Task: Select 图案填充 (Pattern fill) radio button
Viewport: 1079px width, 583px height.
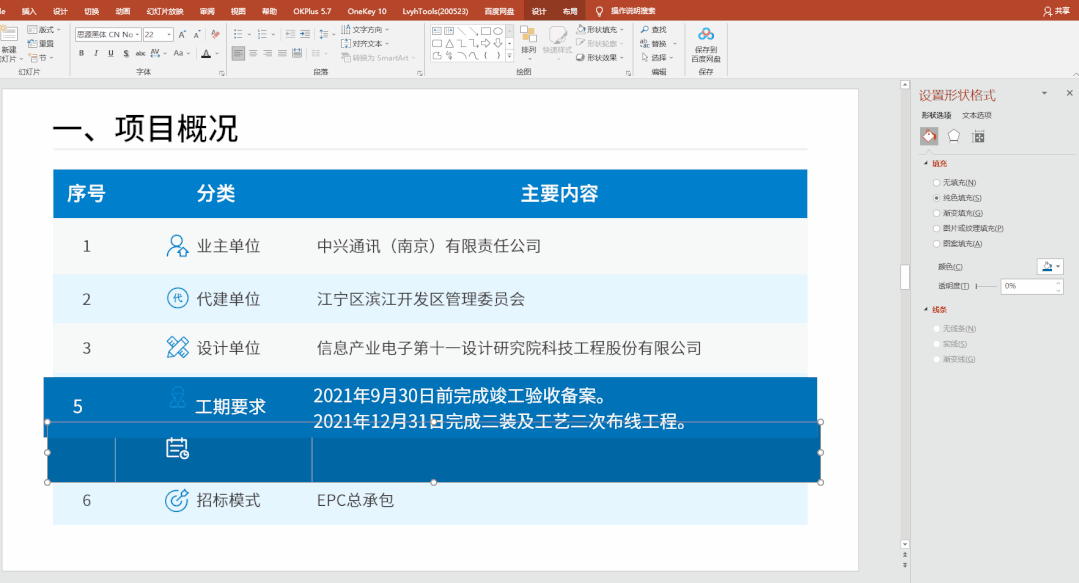Action: [x=936, y=244]
